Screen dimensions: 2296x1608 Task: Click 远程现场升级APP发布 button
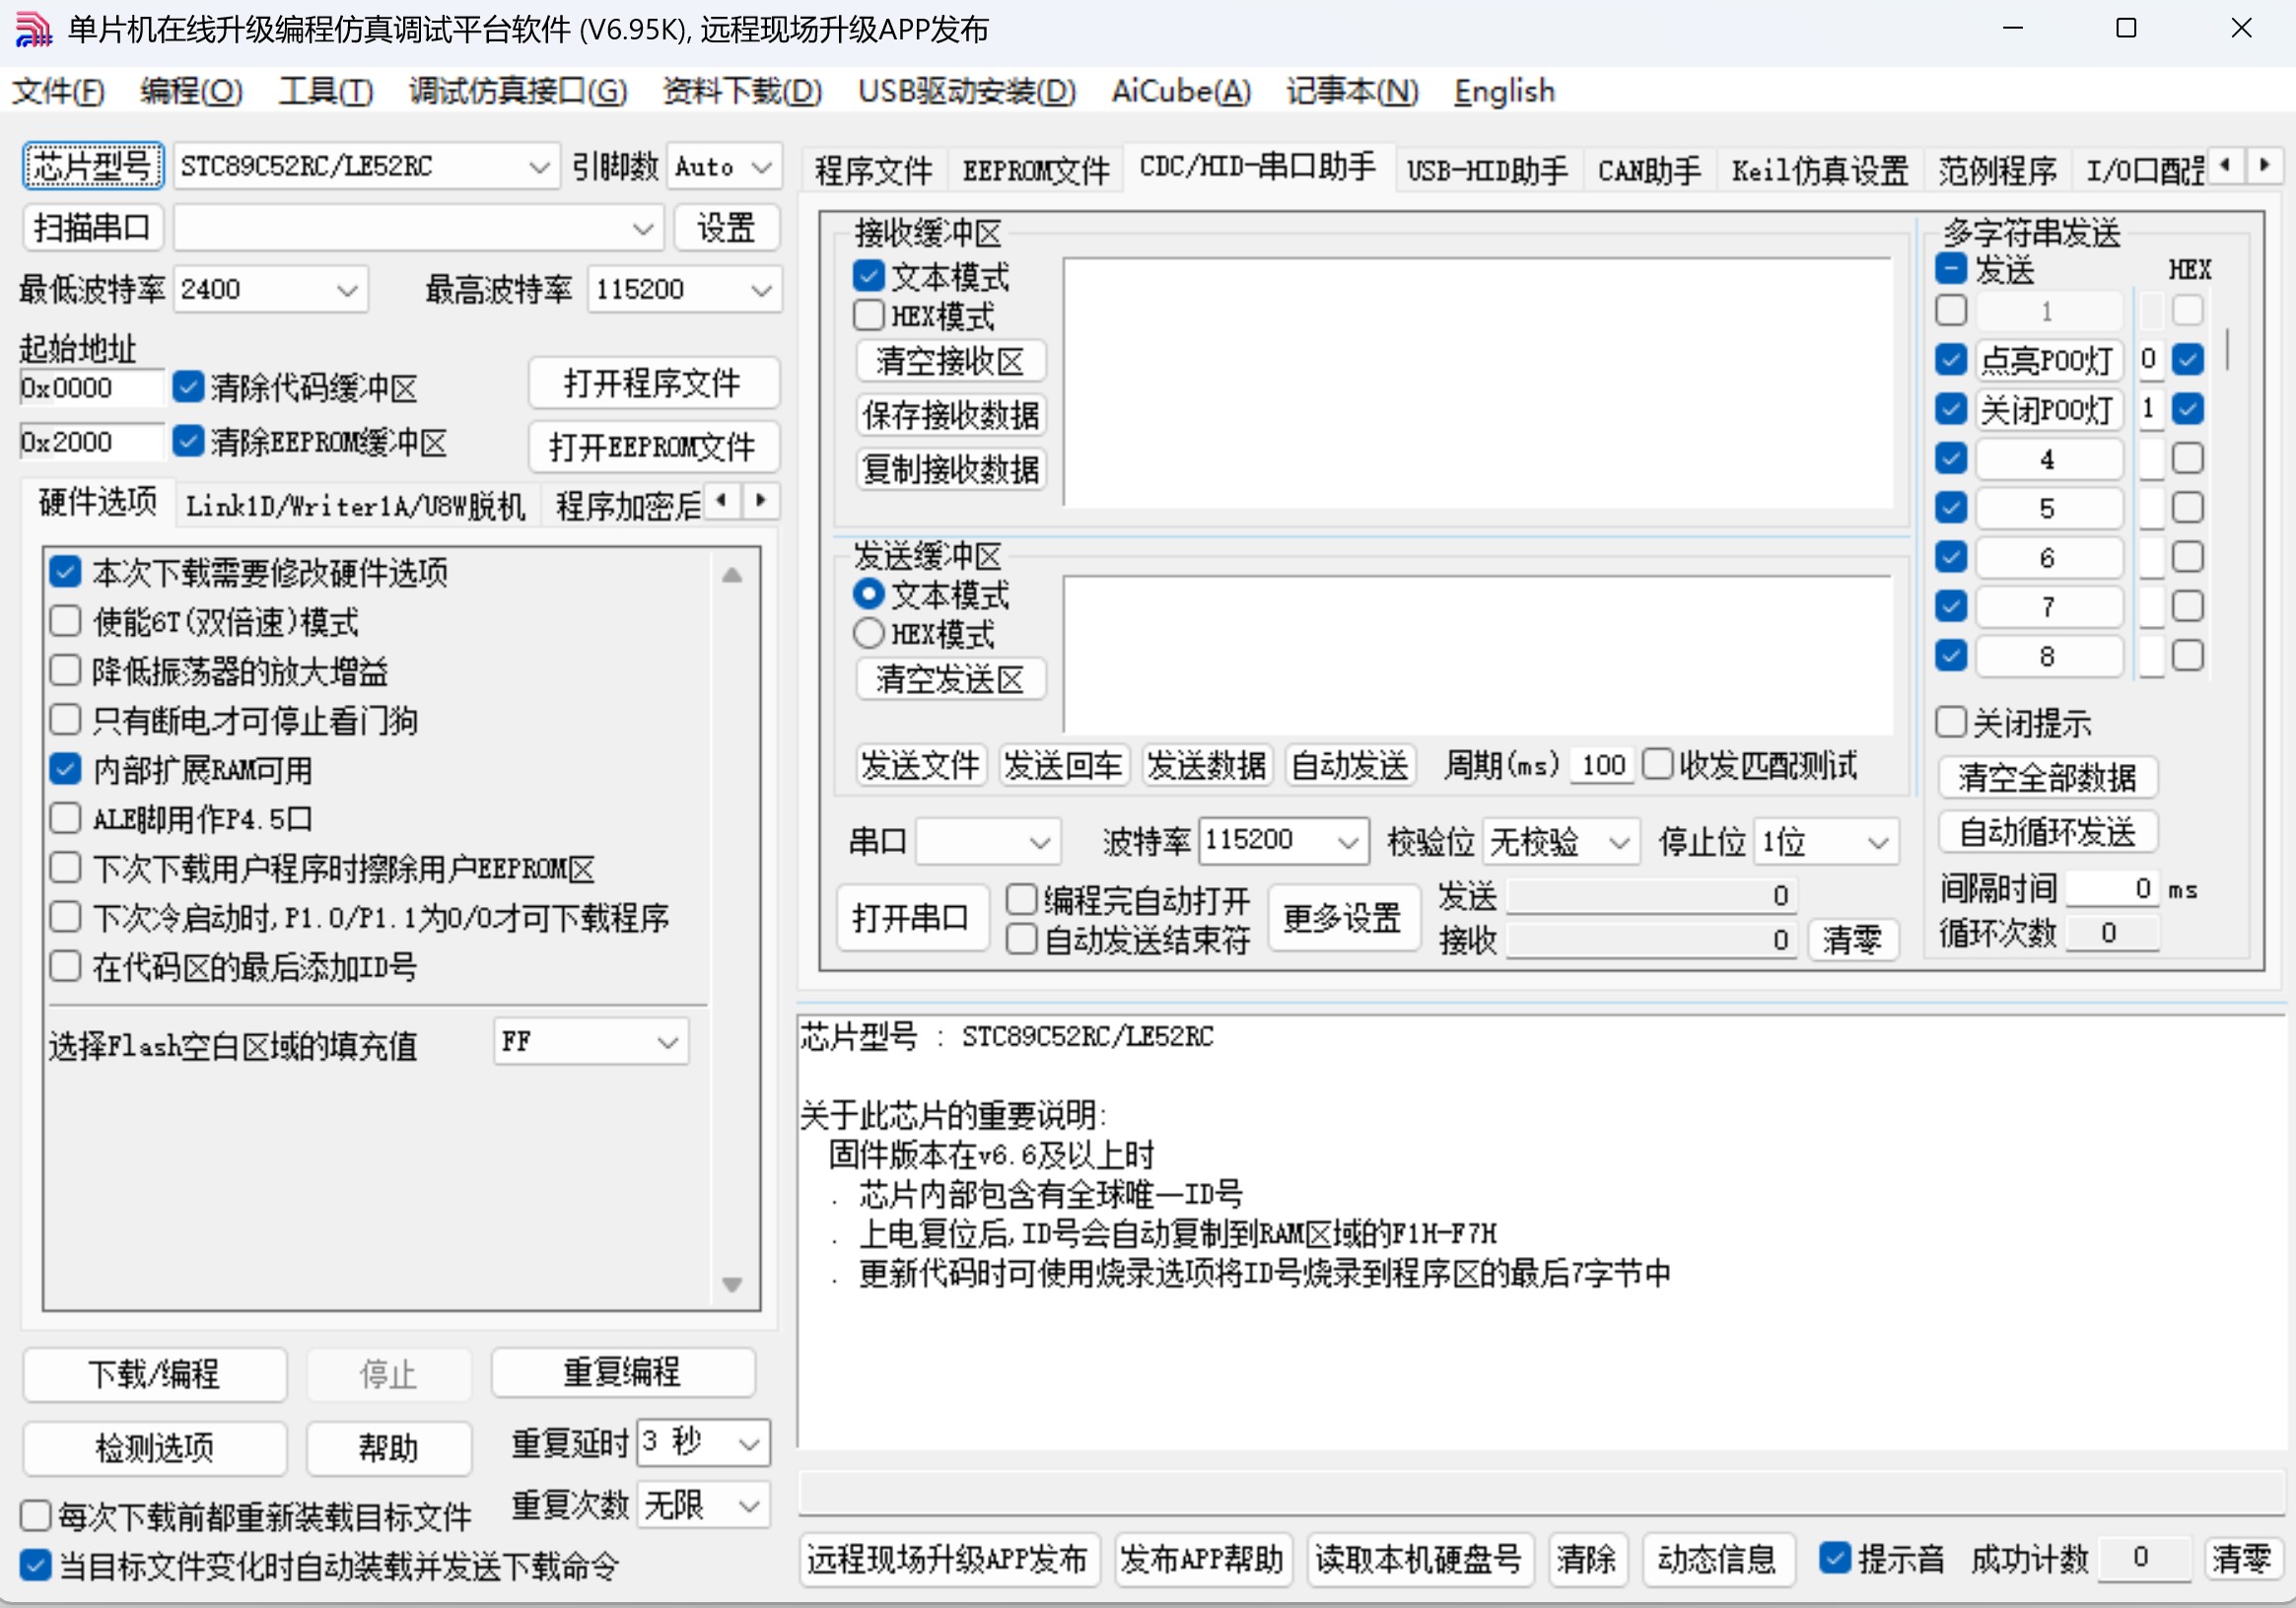coord(948,1558)
